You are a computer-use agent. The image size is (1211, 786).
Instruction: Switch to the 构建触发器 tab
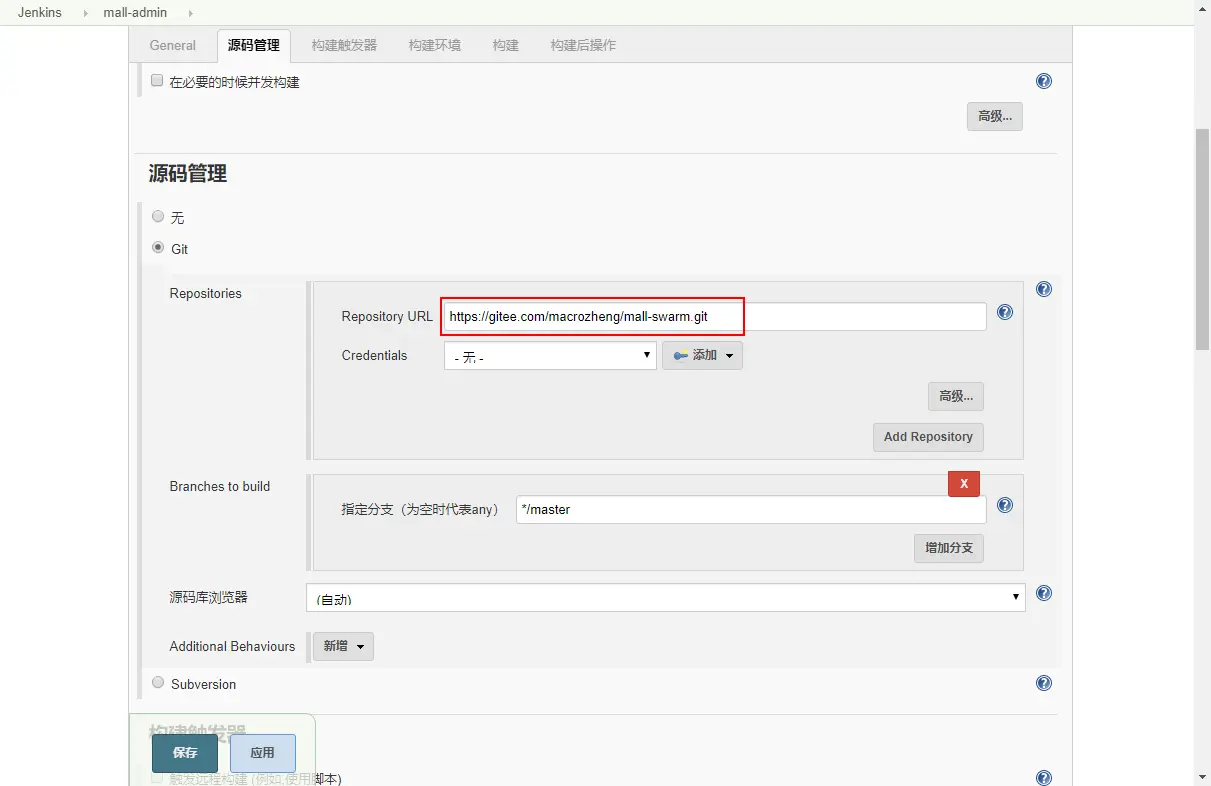point(344,45)
